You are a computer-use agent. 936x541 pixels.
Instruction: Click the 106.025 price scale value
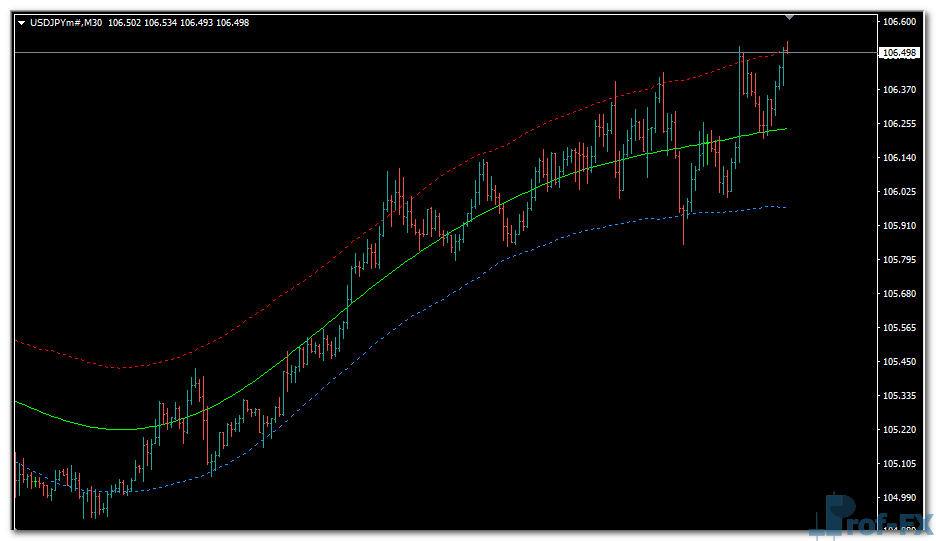point(899,192)
